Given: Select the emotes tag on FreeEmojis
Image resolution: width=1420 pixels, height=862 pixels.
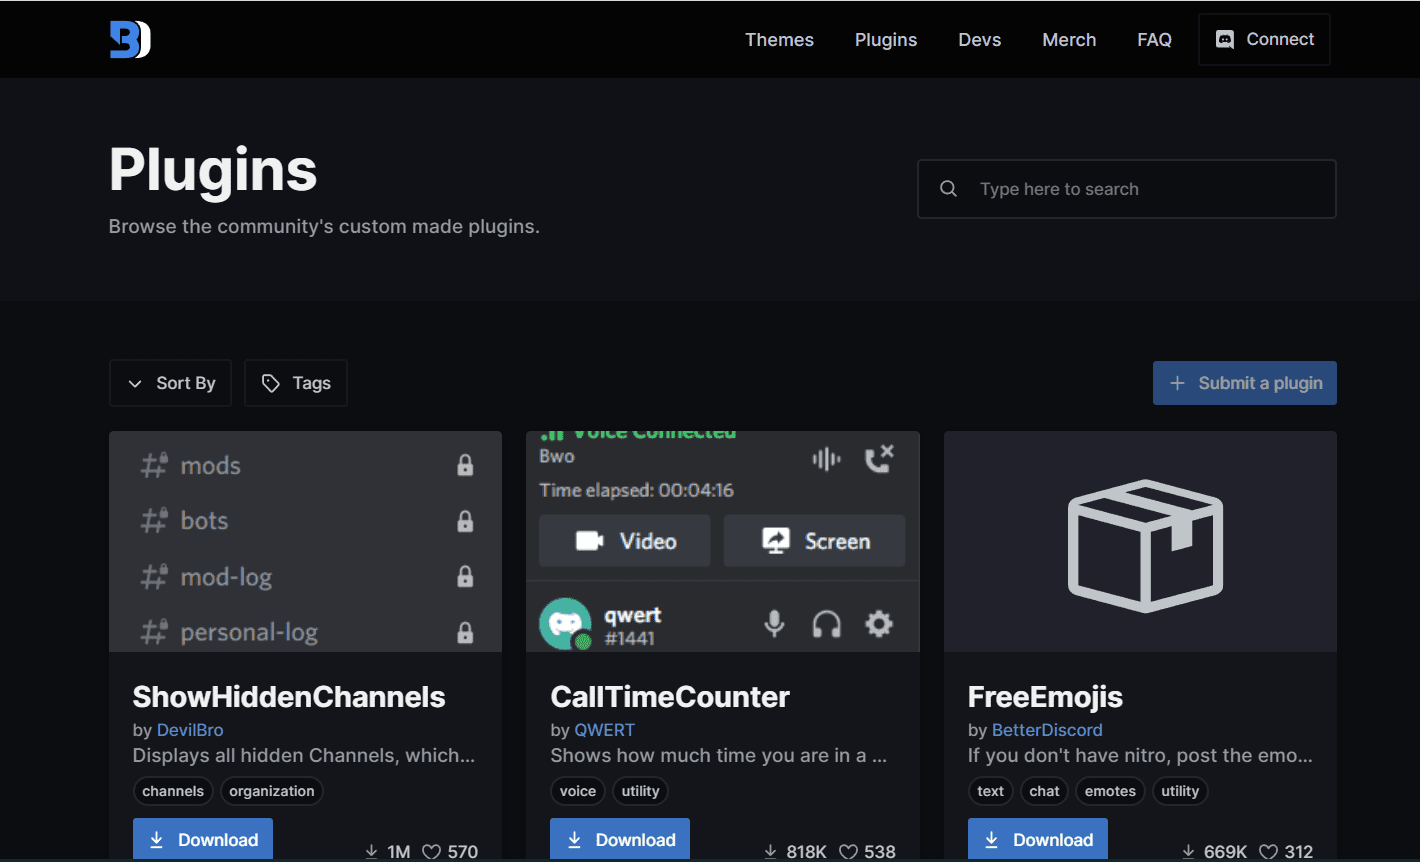Looking at the screenshot, I should tap(1110, 791).
